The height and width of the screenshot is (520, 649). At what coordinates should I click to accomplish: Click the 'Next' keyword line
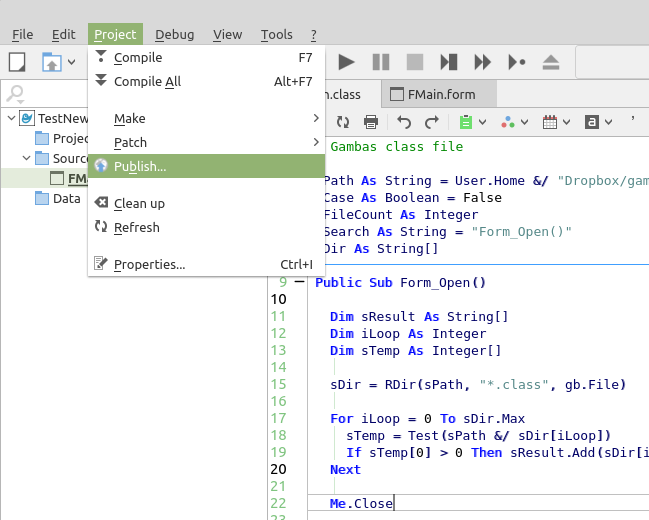pos(345,469)
